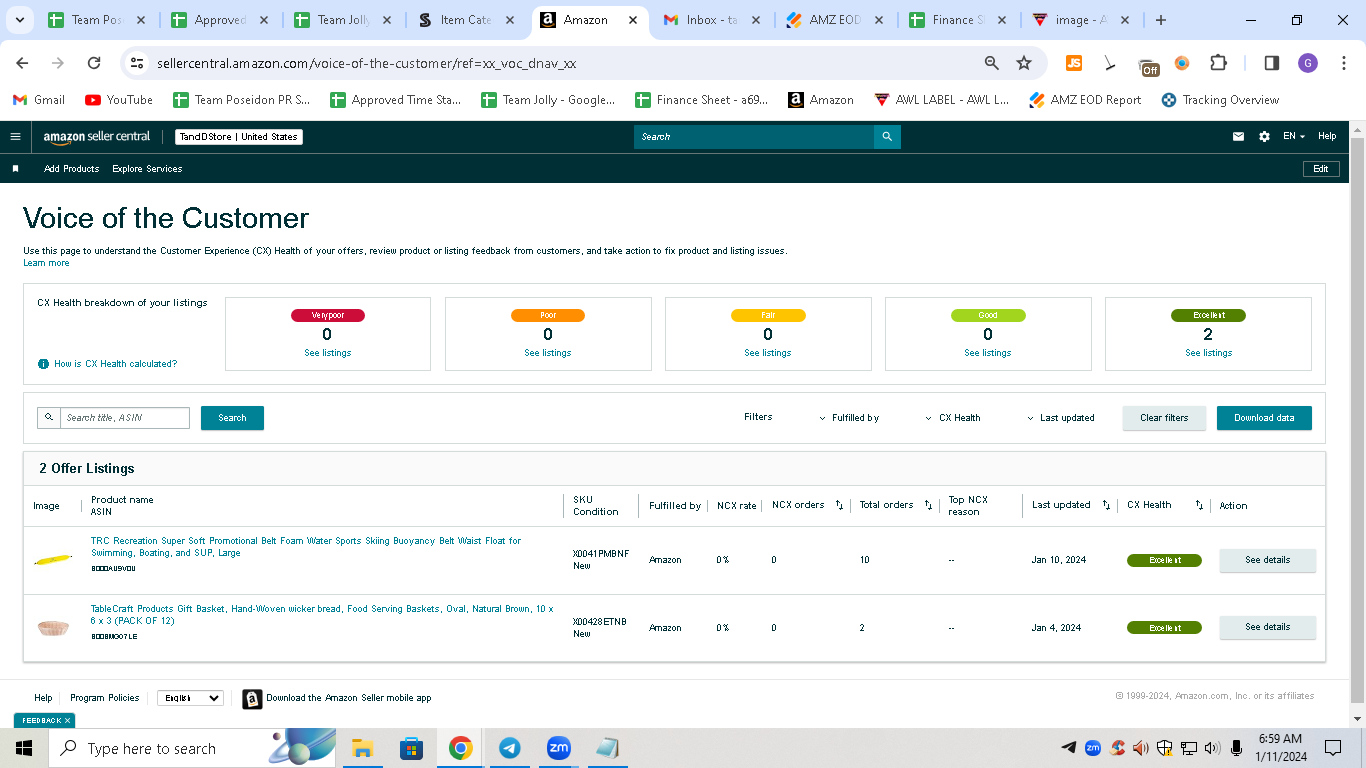Click the yellow foam belt product thumbnail
This screenshot has height=768, width=1366.
click(53, 560)
